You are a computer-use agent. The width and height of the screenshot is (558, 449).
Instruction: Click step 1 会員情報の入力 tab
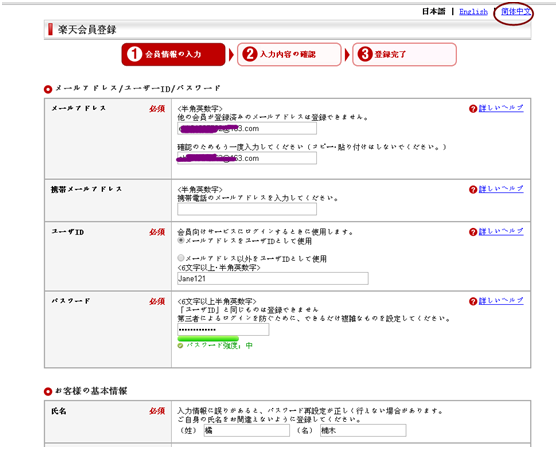[173, 54]
